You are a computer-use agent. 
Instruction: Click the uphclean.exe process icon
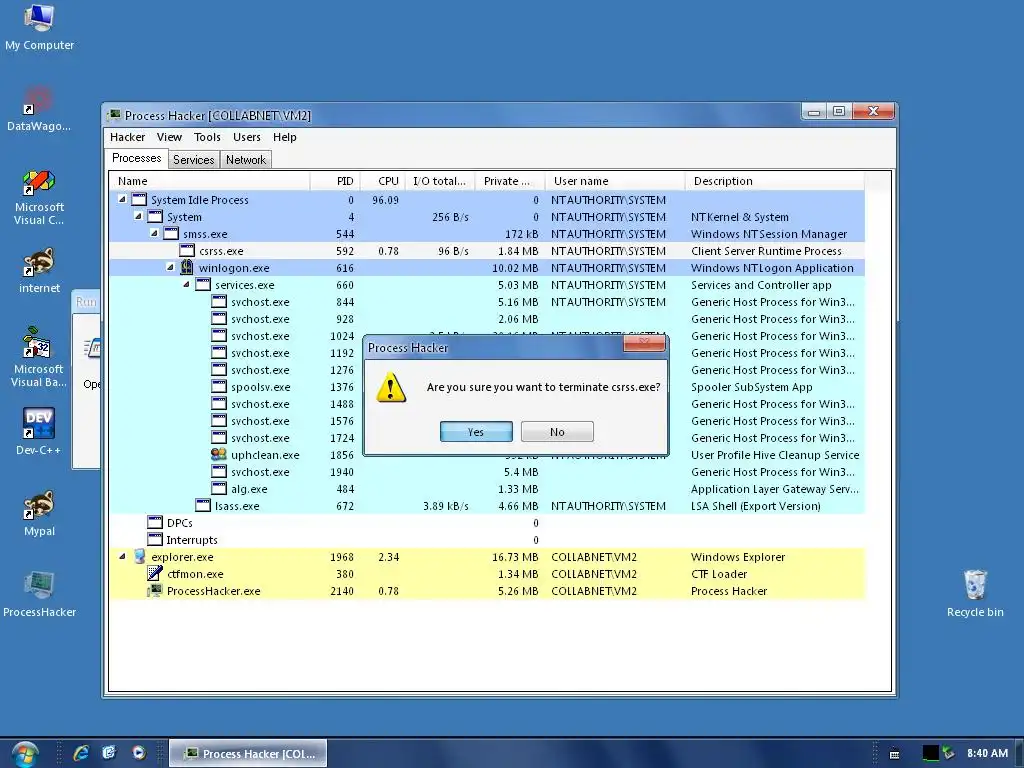[219, 455]
